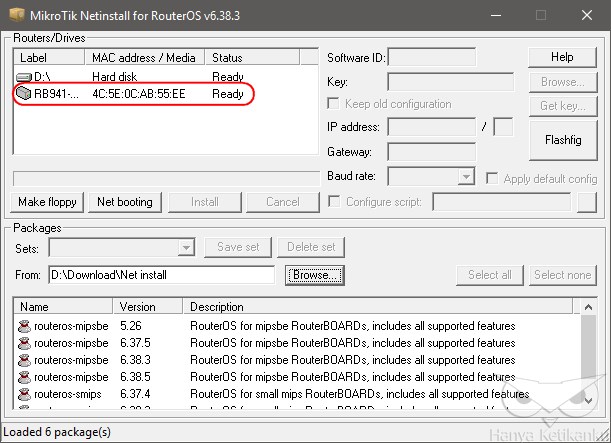Click the Cancel button
611x443 pixels.
pos(283,202)
